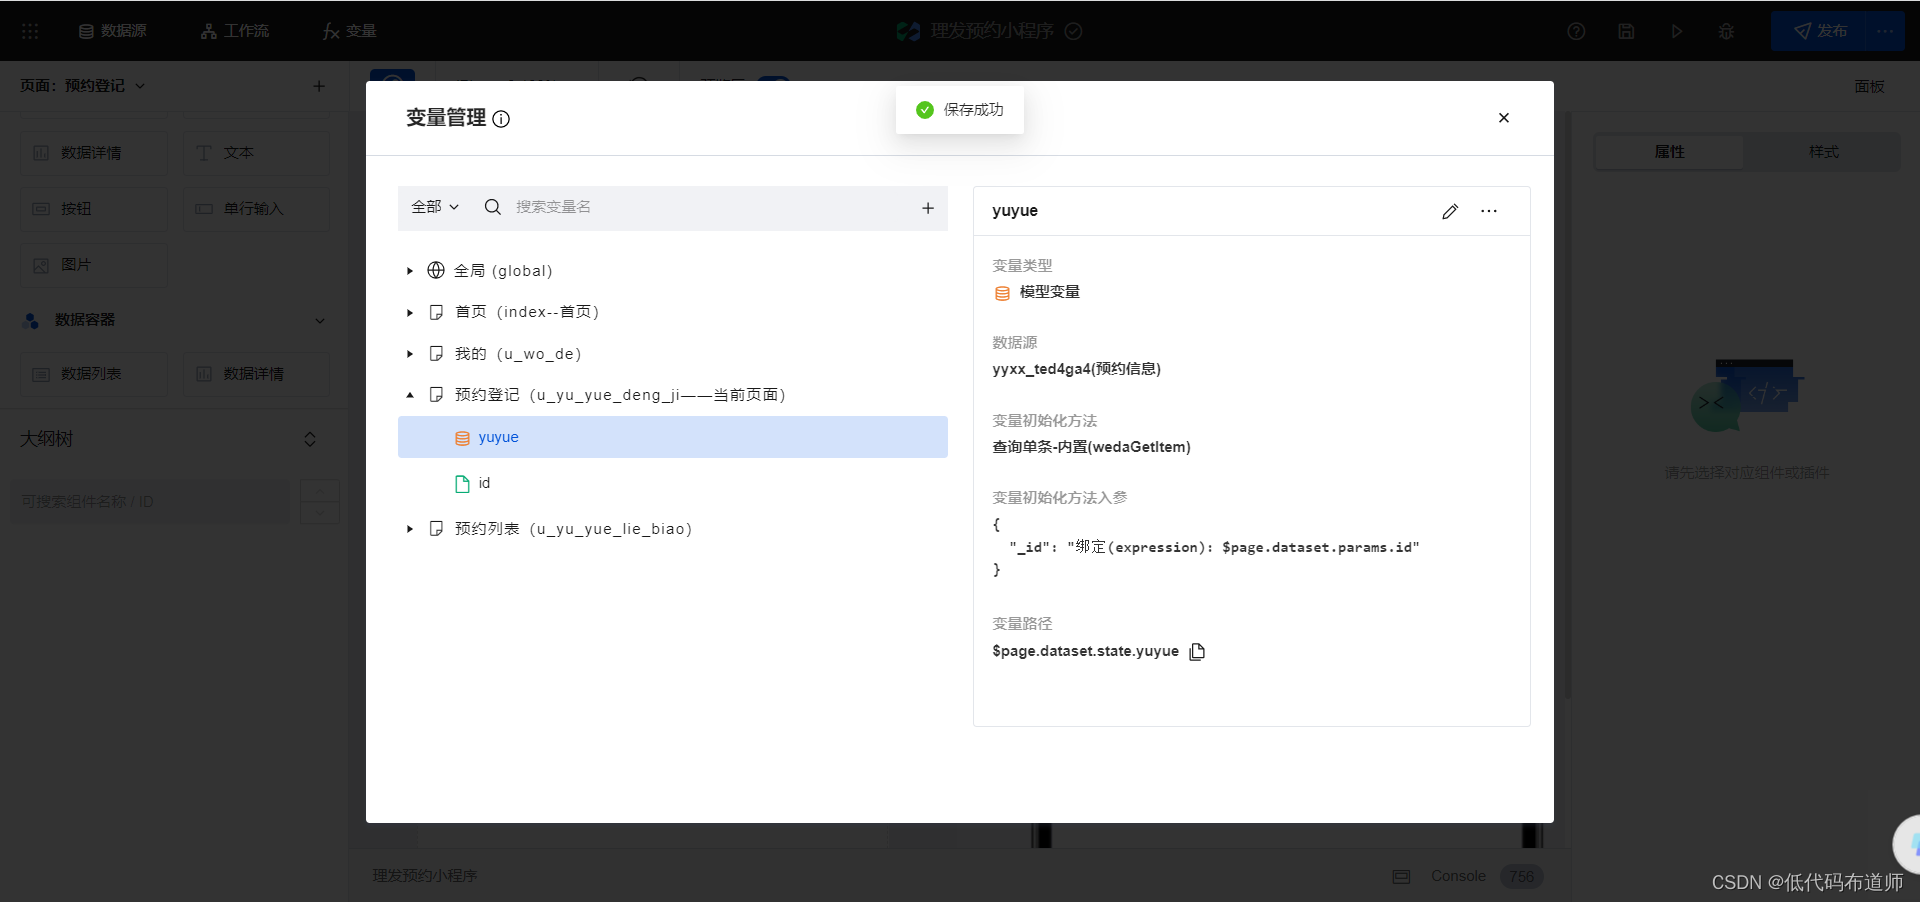1920x902 pixels.
Task: Add the 数据列表 component
Action: [94, 374]
